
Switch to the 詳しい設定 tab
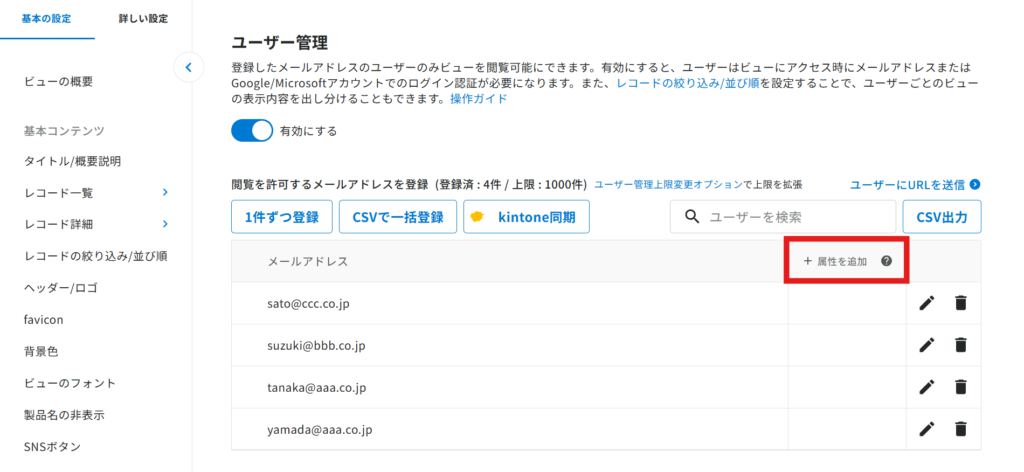[143, 18]
